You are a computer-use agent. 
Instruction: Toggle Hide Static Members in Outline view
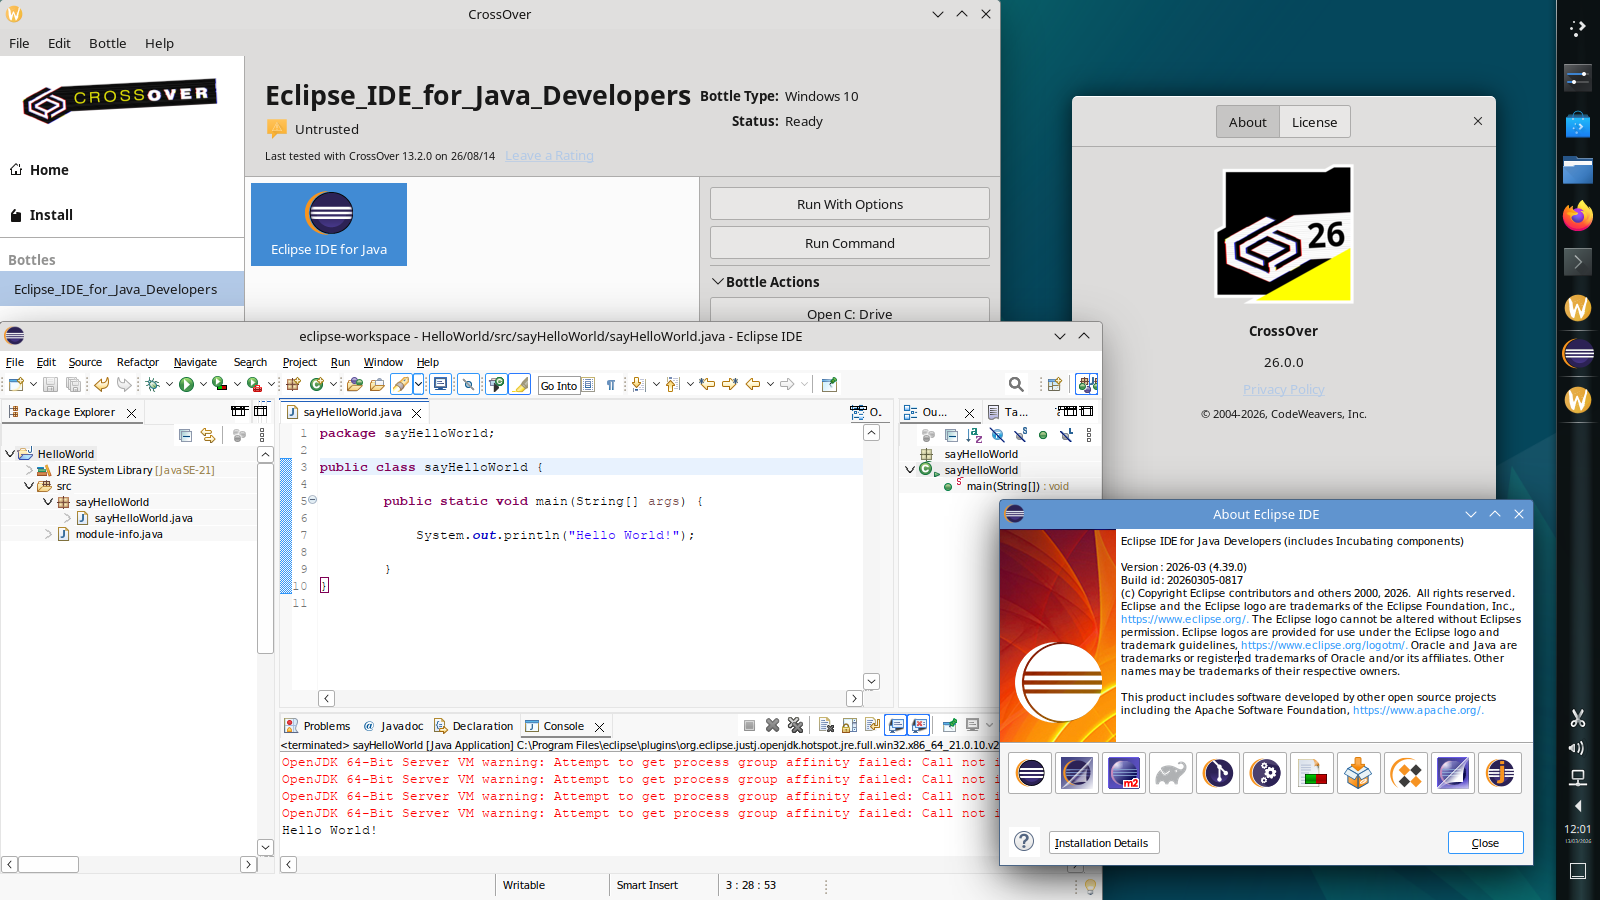tap(1021, 435)
